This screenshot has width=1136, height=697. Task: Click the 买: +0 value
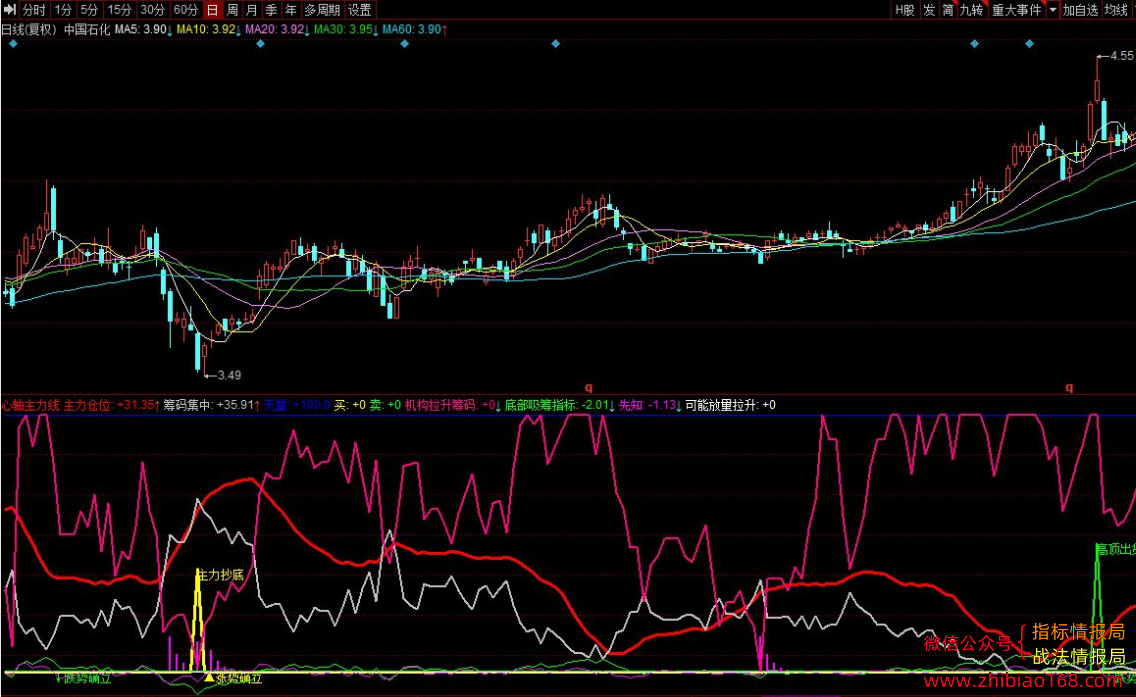[x=350, y=405]
